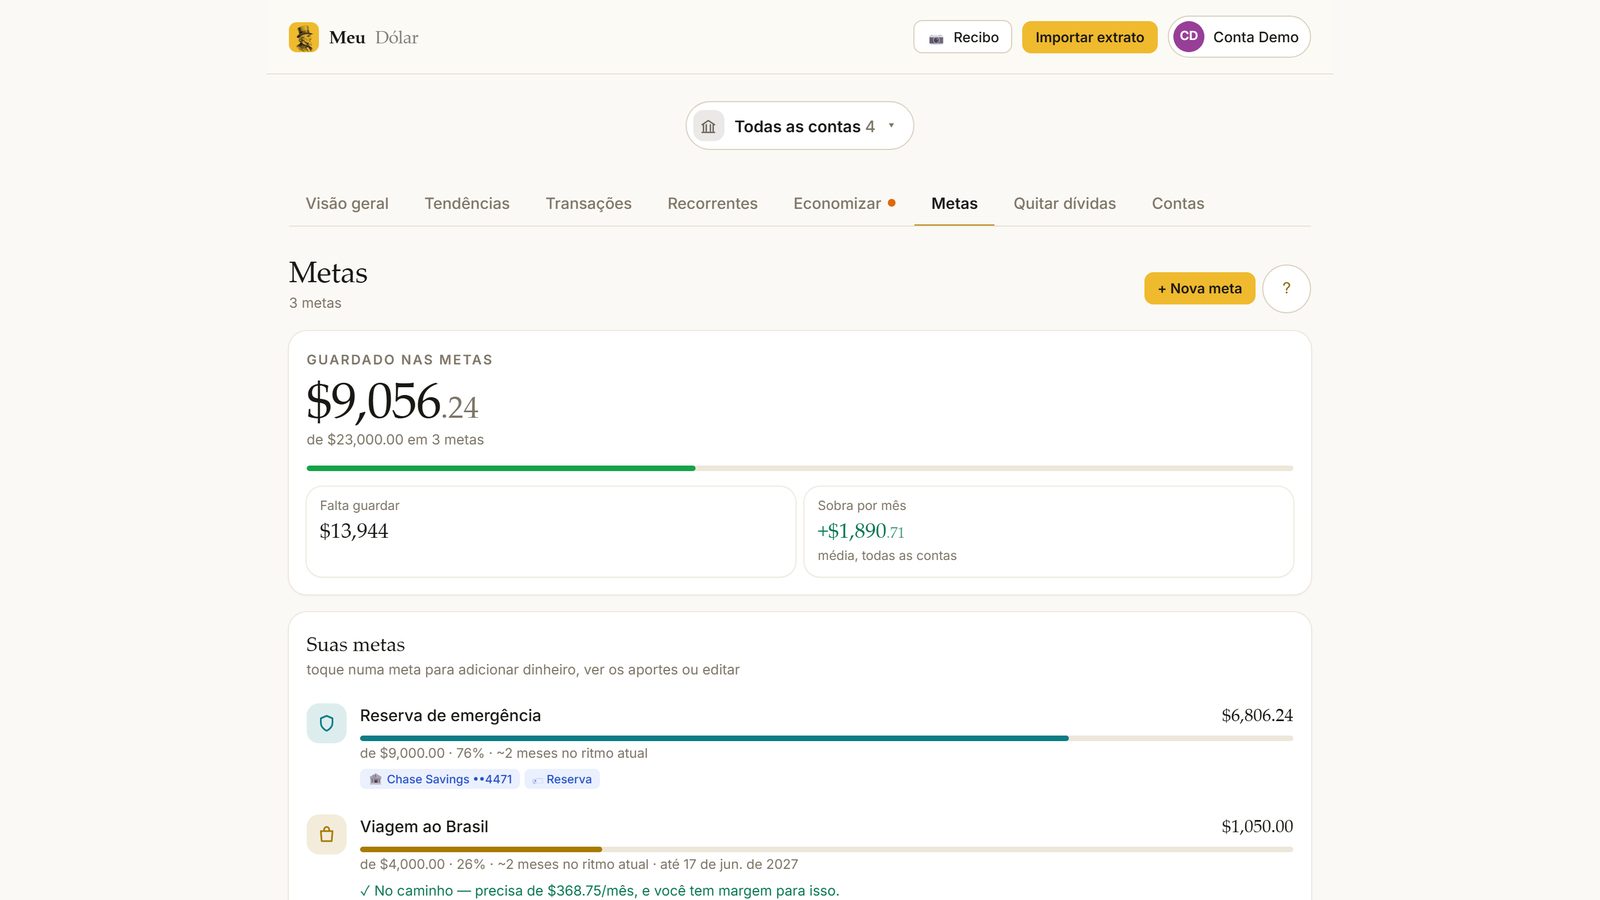Click the Importar extrato button
This screenshot has height=900, width=1600.
1089,37
